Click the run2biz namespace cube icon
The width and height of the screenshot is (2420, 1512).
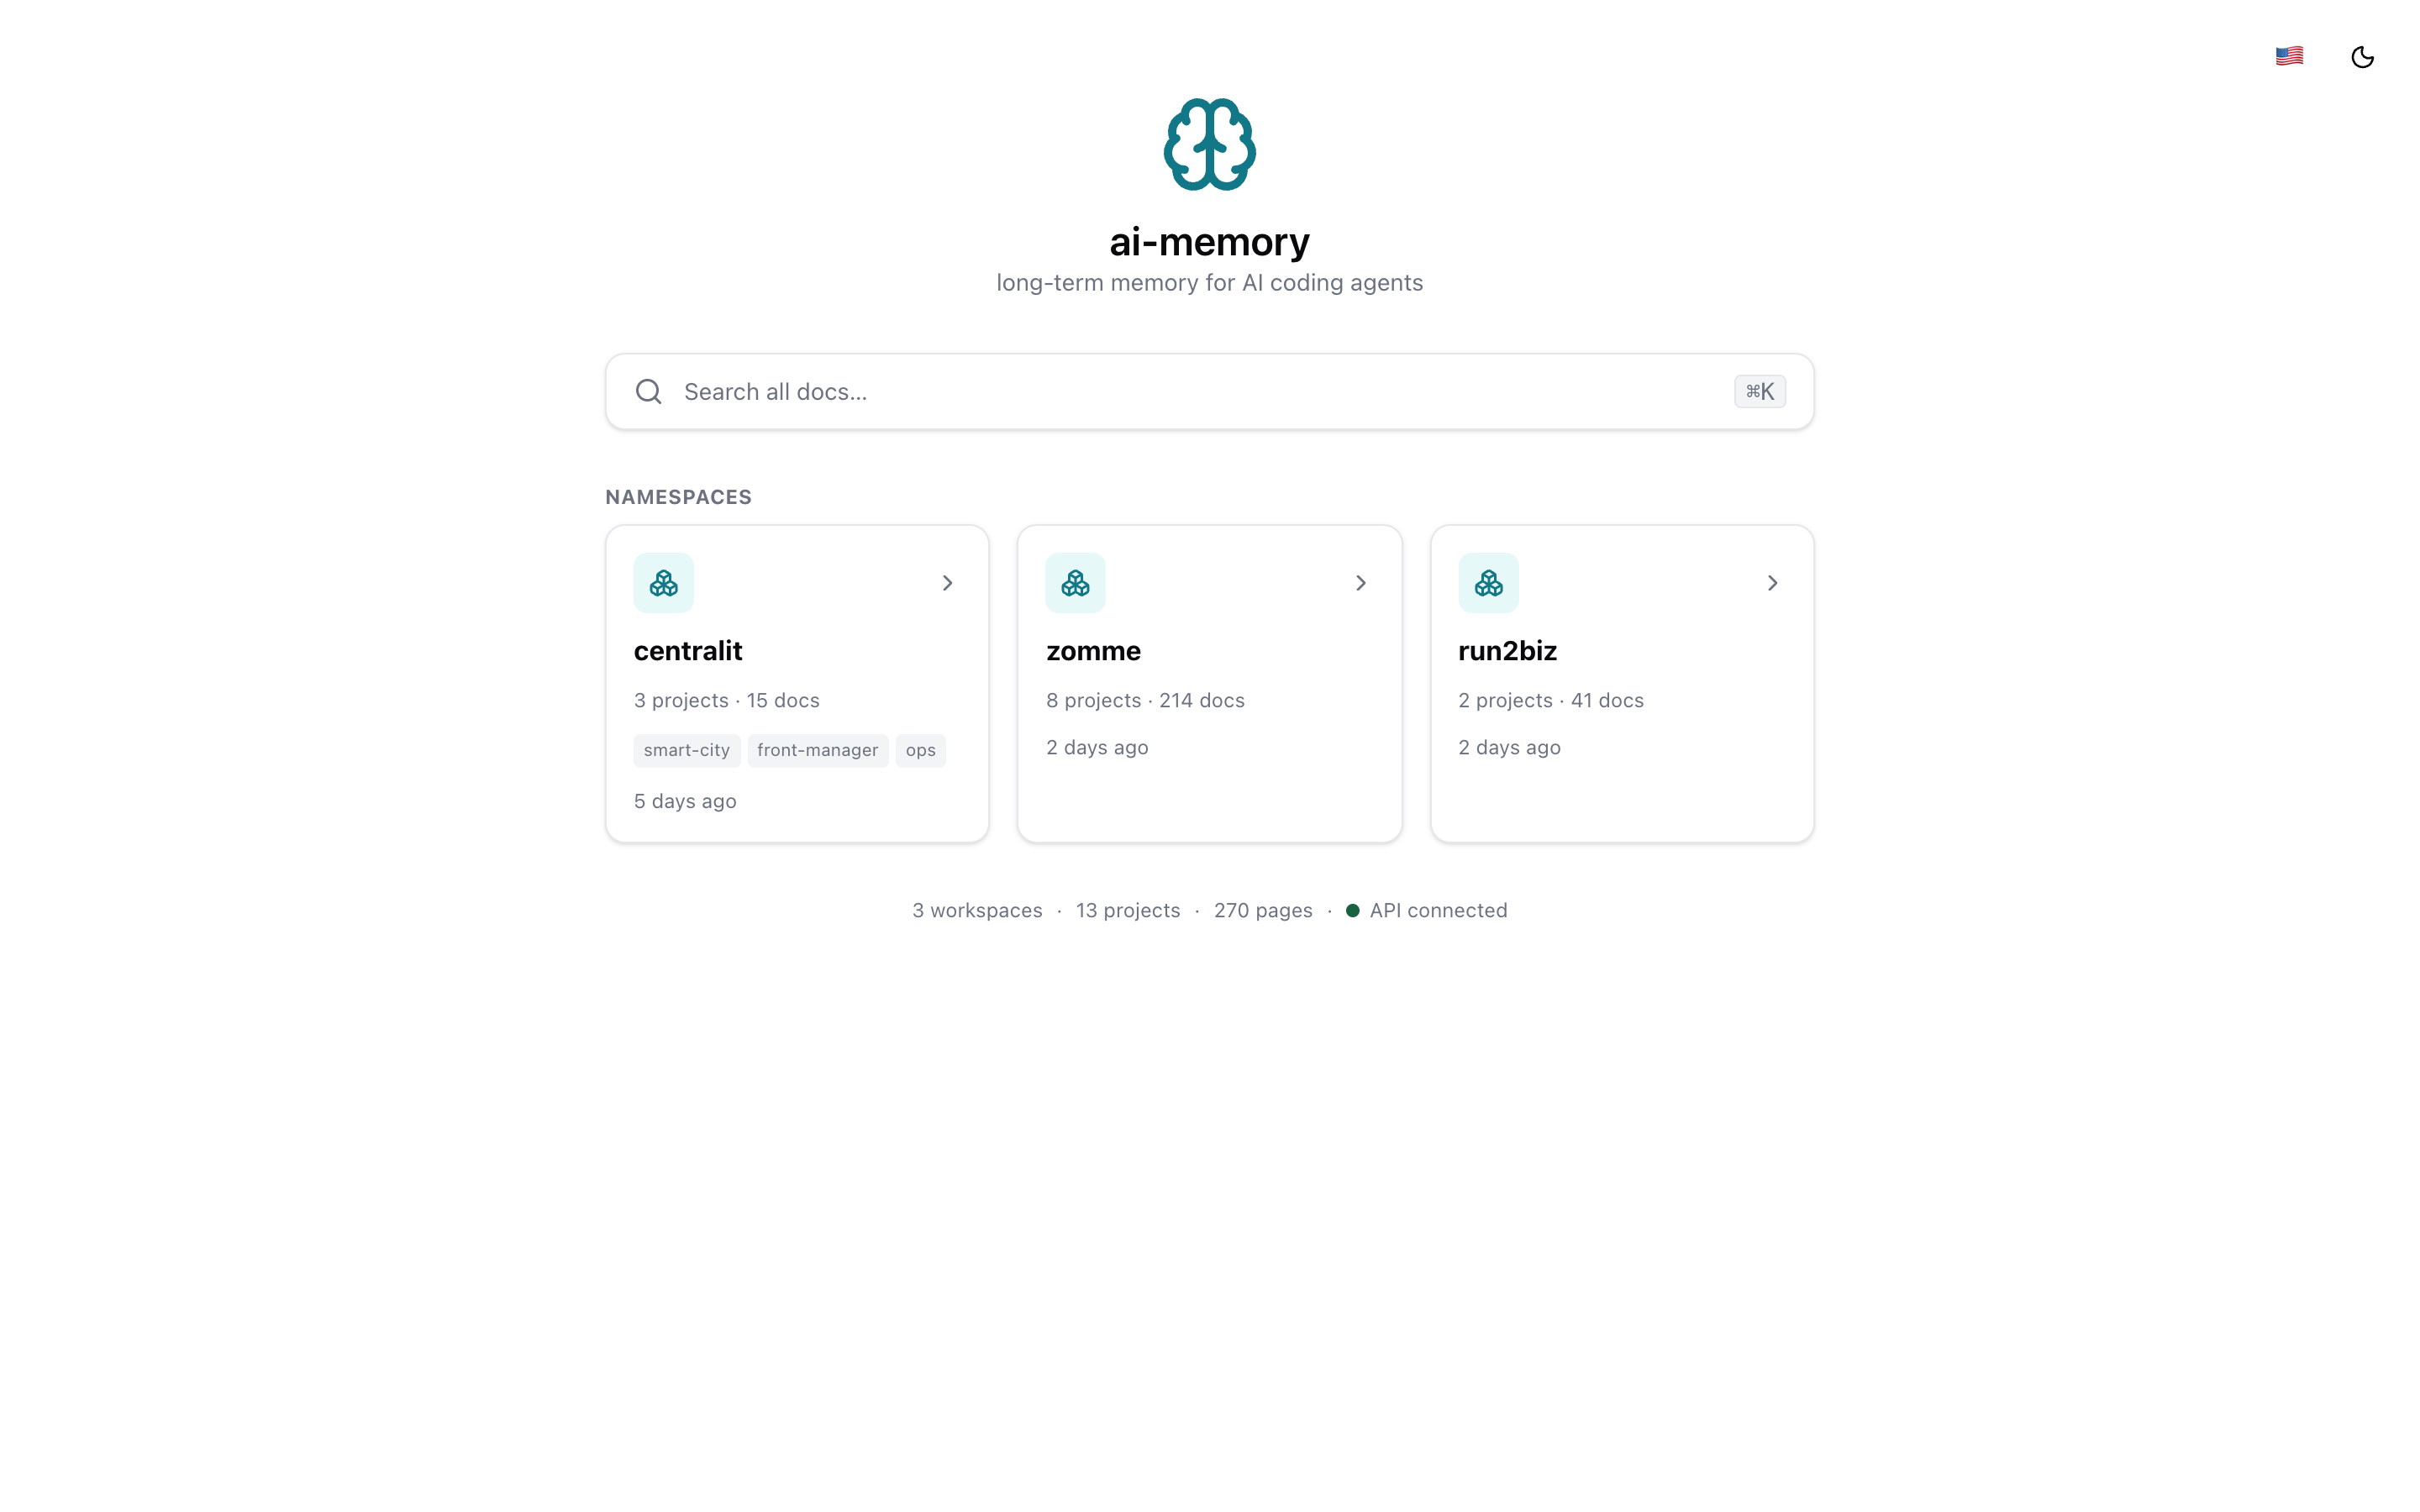tap(1488, 582)
